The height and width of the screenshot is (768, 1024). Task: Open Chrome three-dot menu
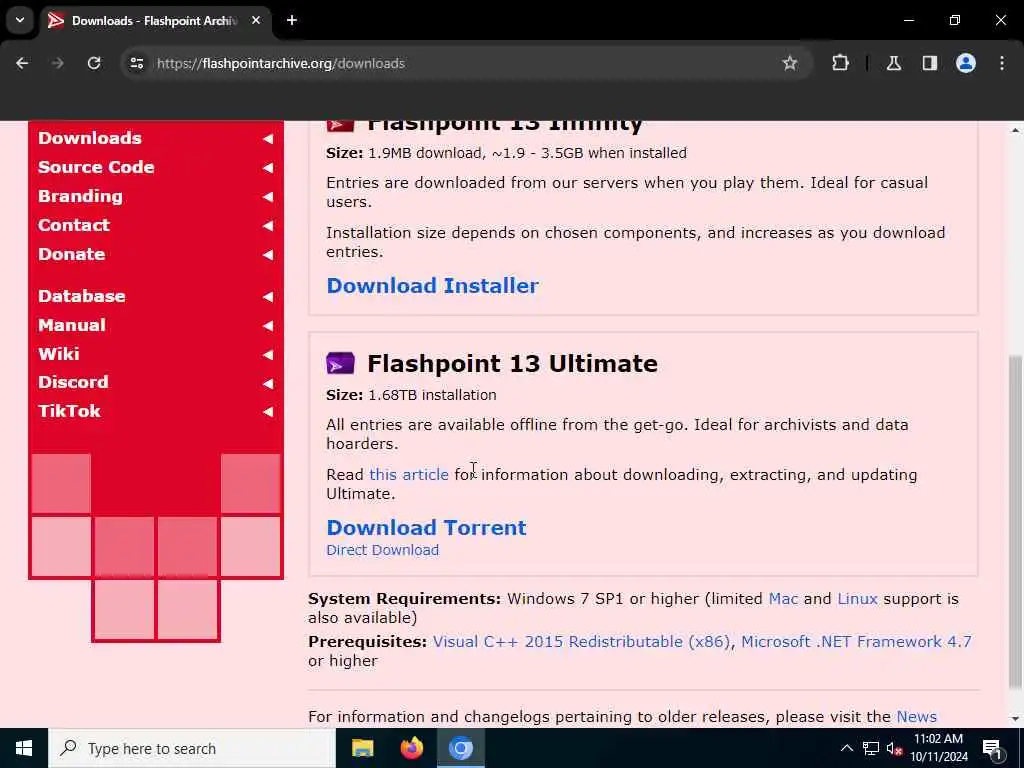[x=1002, y=63]
